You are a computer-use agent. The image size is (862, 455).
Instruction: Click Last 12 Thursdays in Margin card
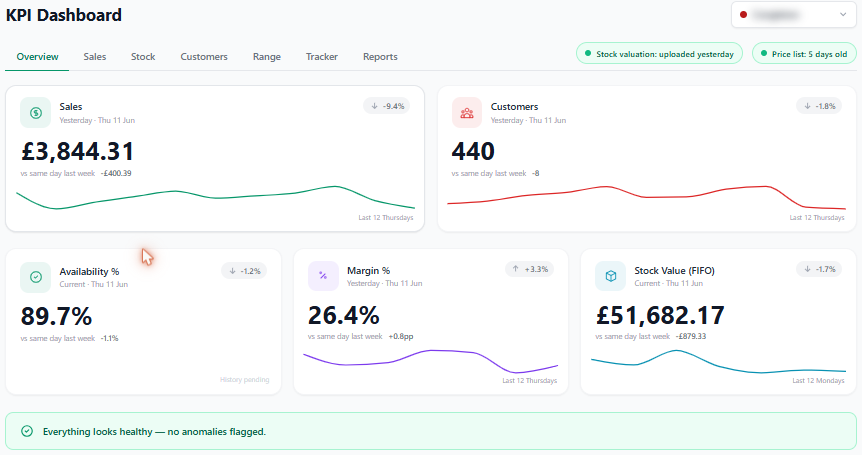529,380
